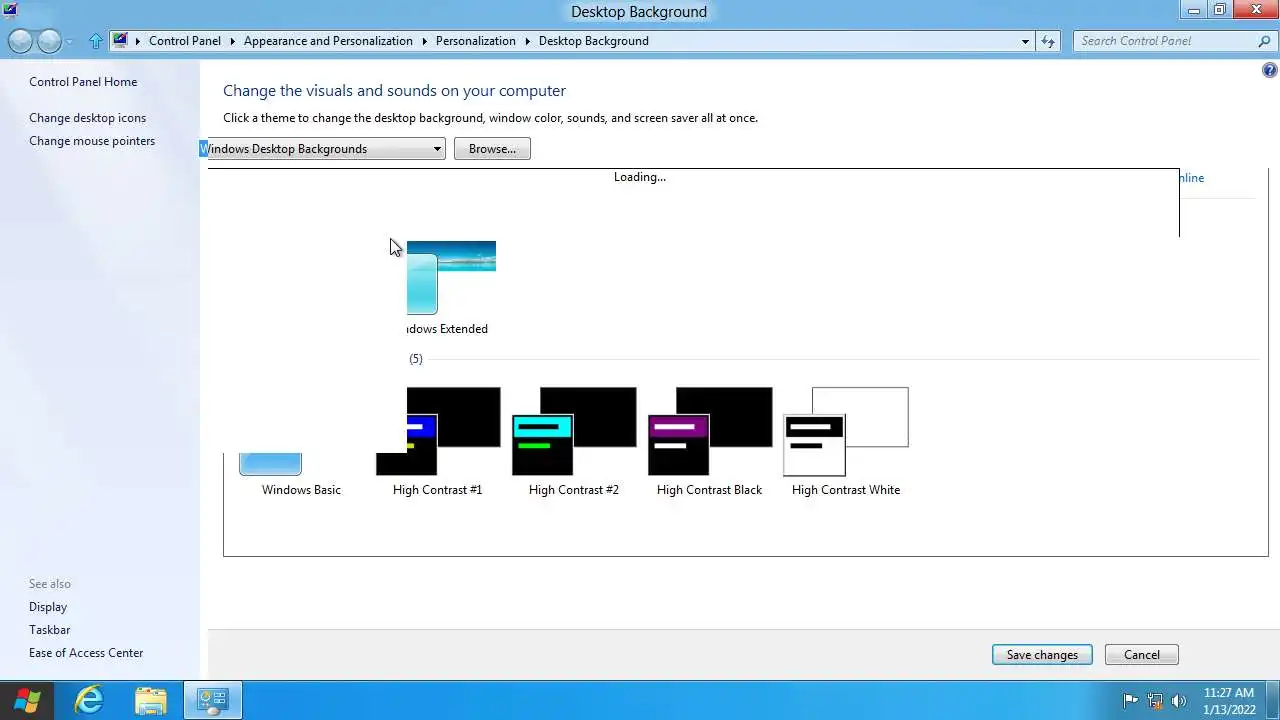The width and height of the screenshot is (1280, 720).
Task: Open the recent locations dropdown arrow
Action: click(69, 42)
